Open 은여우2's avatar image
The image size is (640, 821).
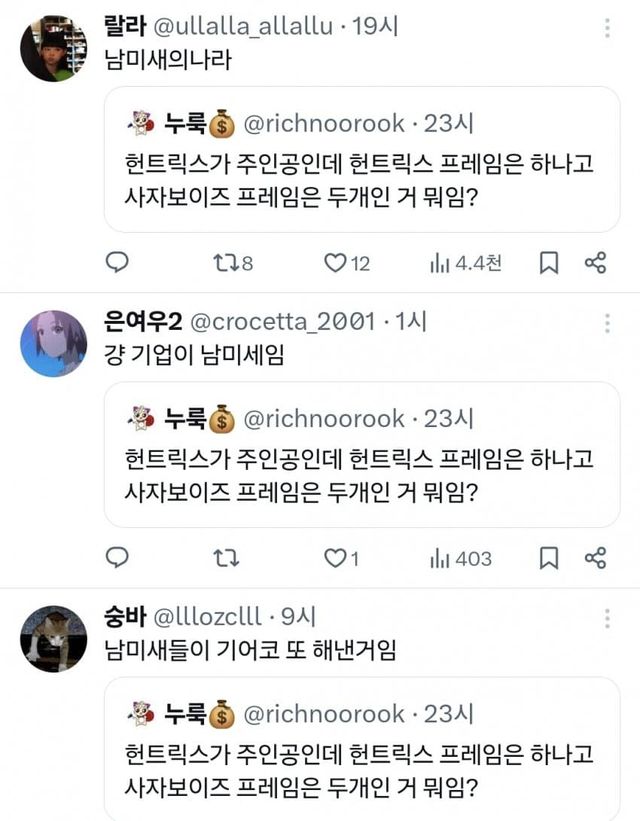(x=53, y=343)
